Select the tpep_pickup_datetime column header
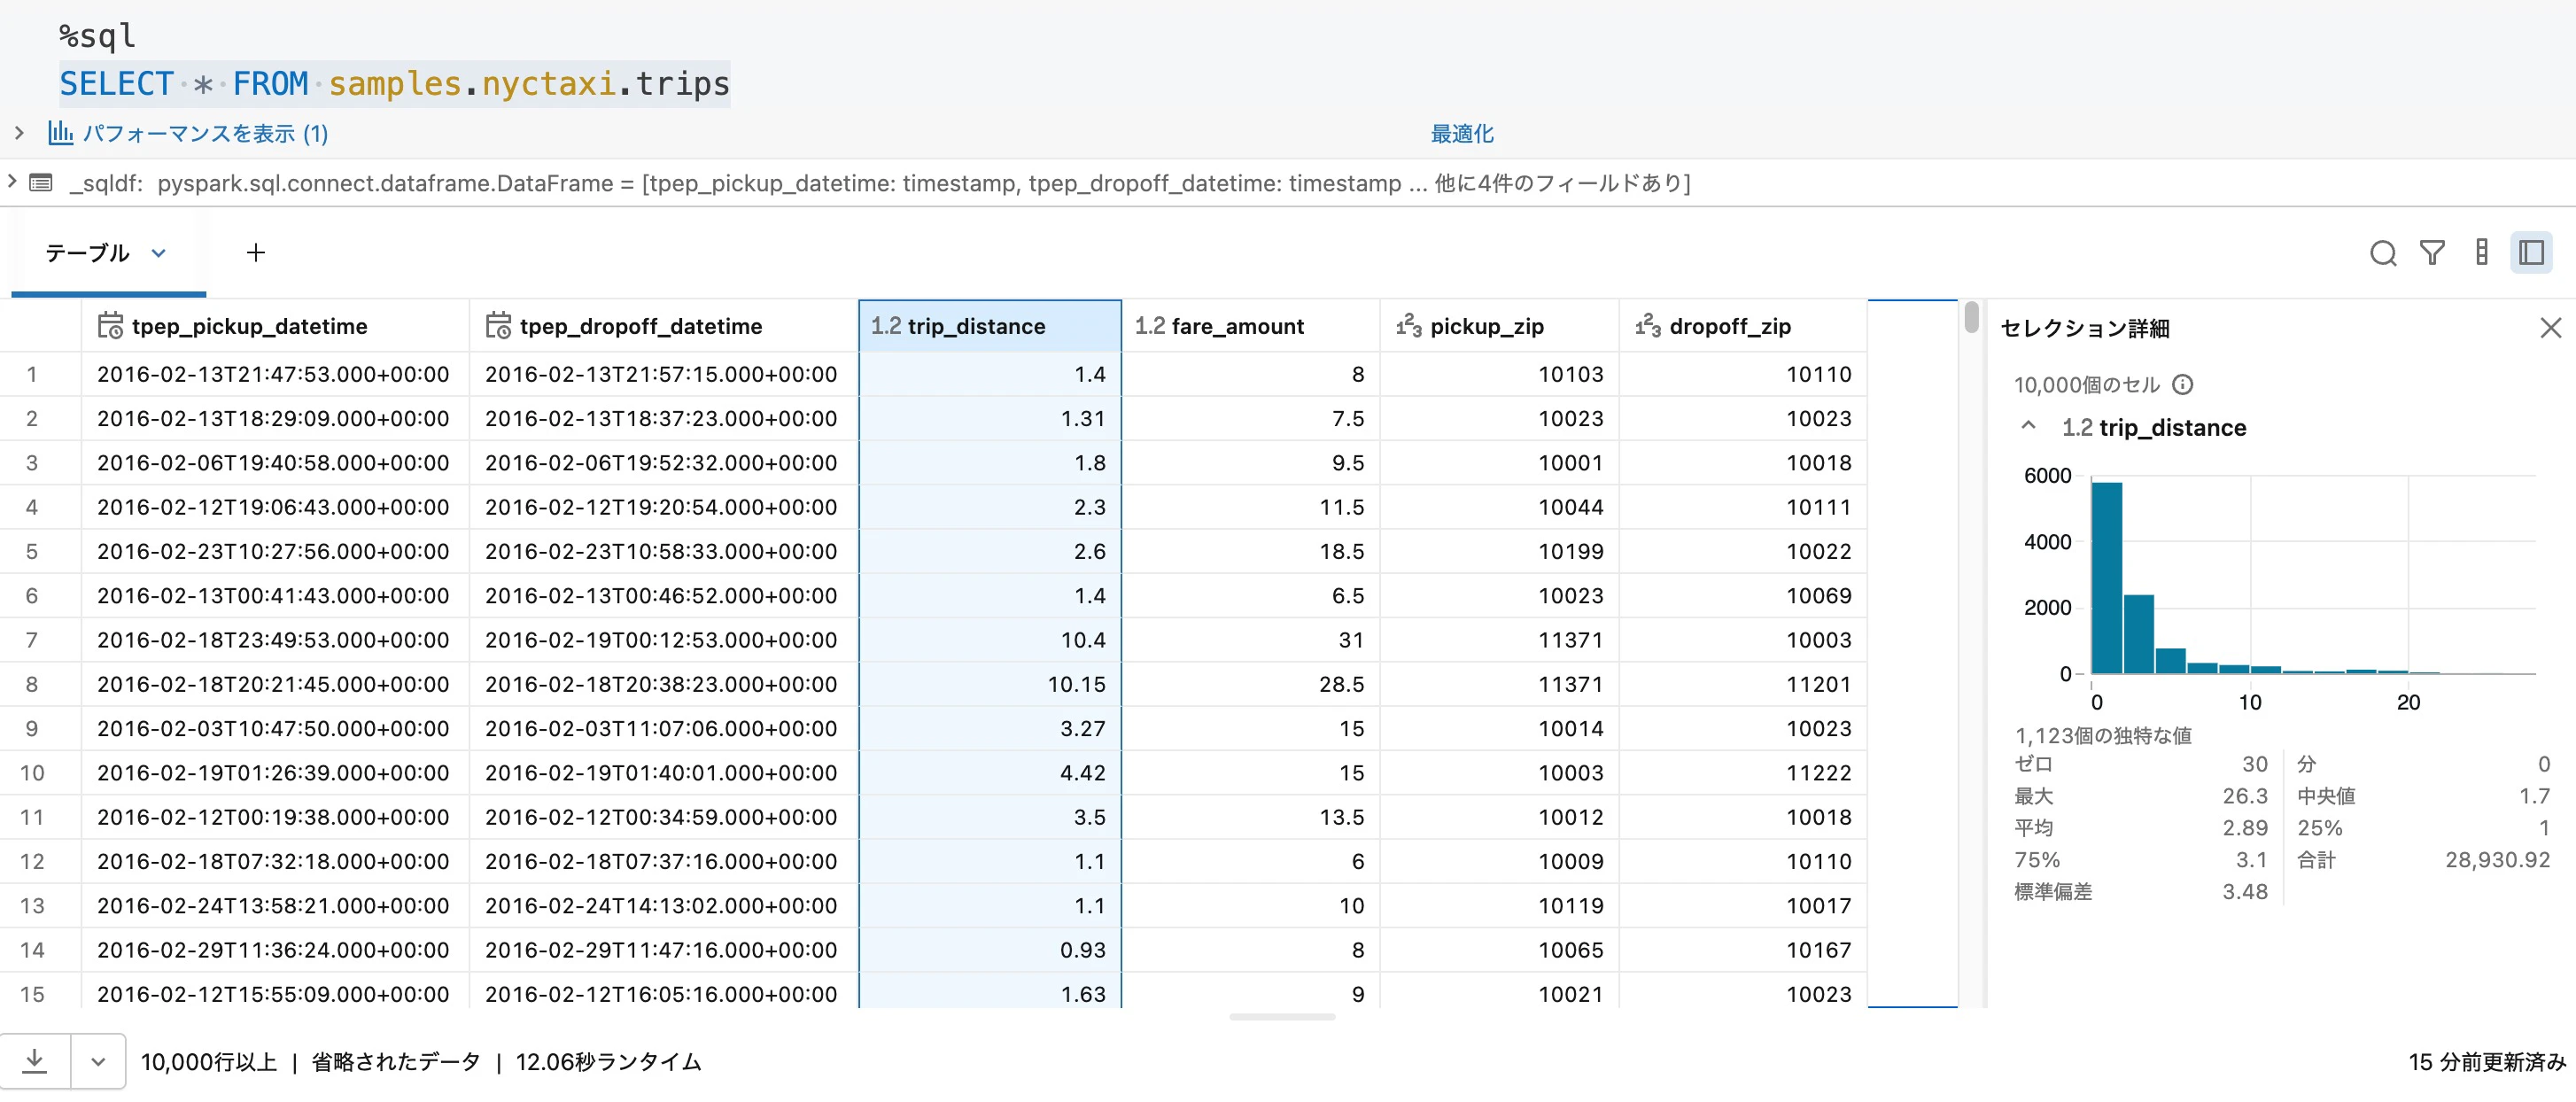The image size is (2576, 1102). [275, 326]
